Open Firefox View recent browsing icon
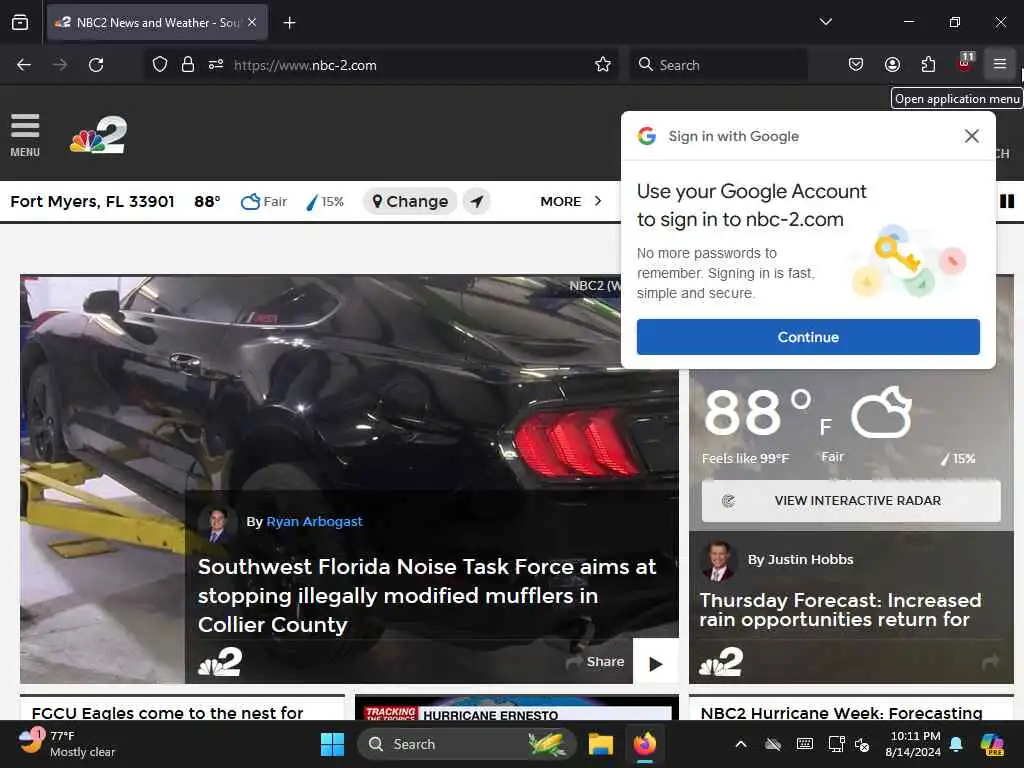The image size is (1024, 768). (20, 22)
